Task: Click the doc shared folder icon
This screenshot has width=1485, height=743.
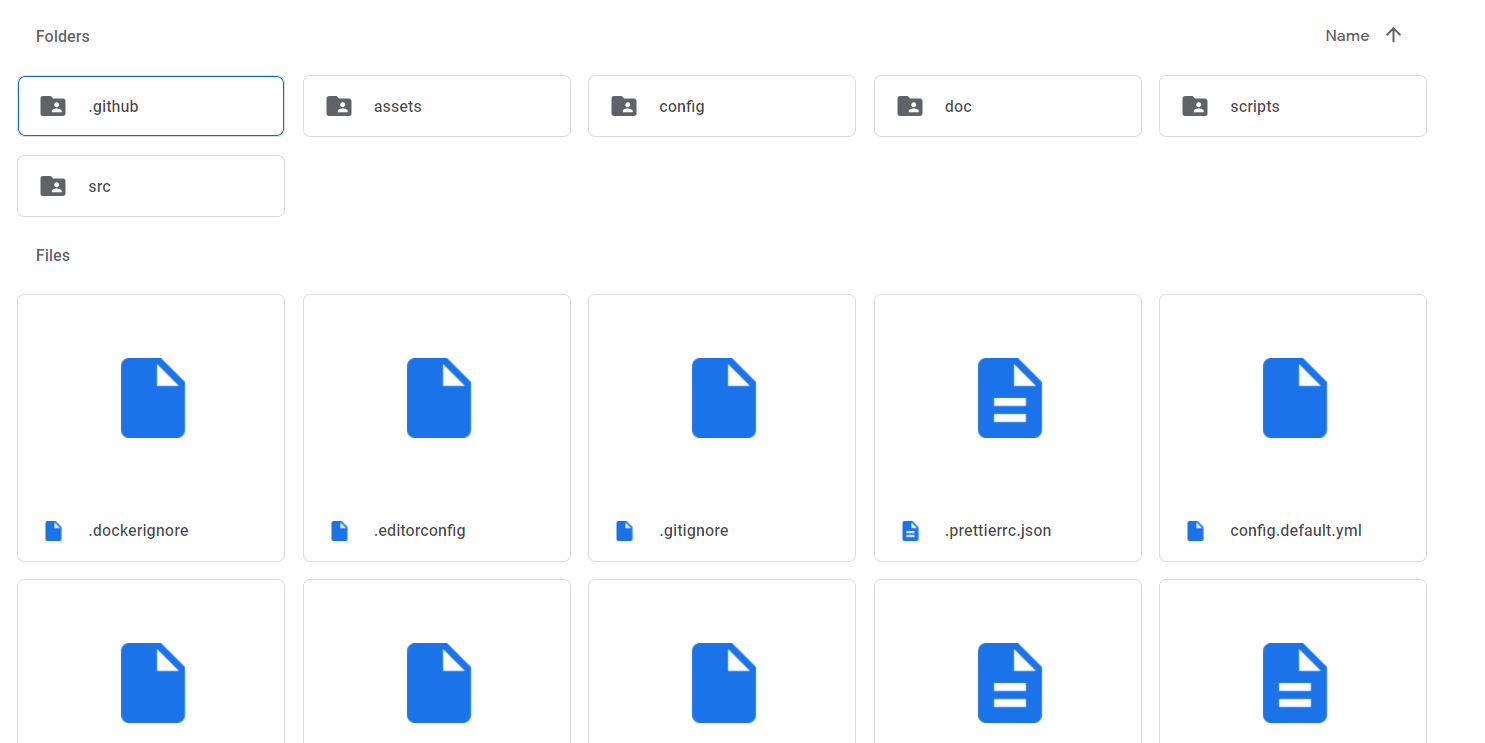Action: tap(910, 106)
